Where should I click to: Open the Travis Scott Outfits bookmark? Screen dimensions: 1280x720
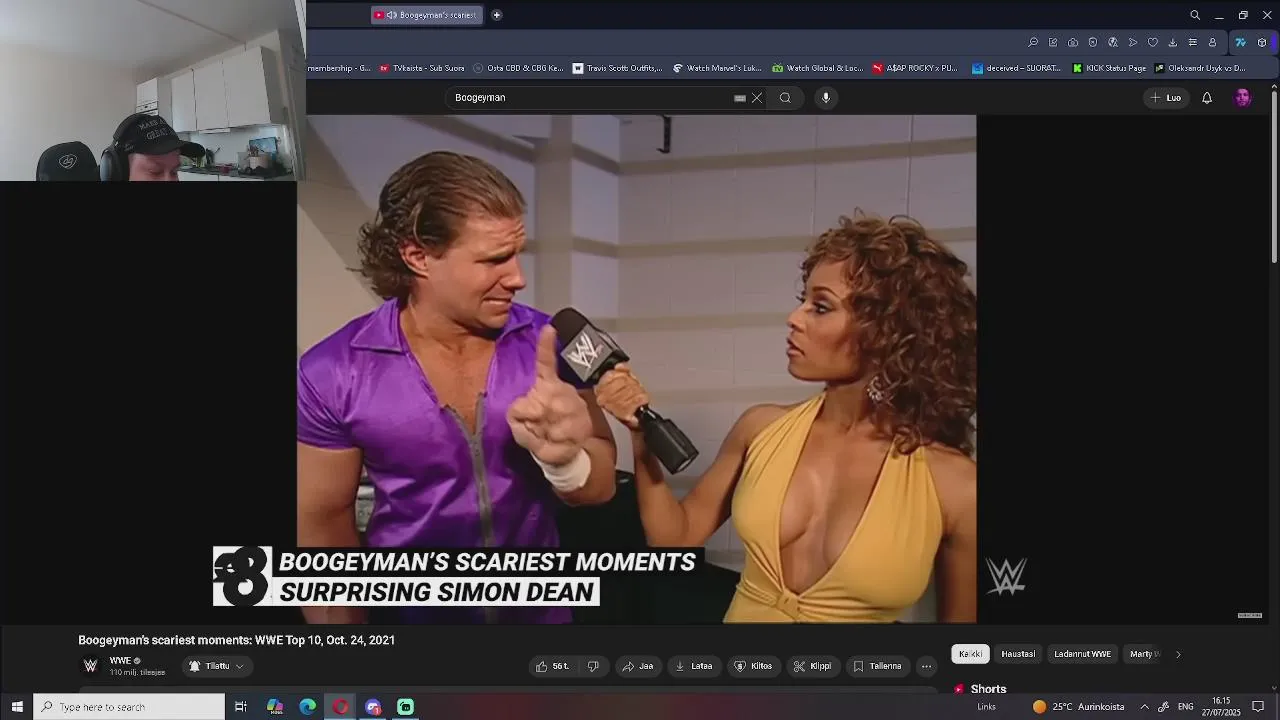[617, 68]
